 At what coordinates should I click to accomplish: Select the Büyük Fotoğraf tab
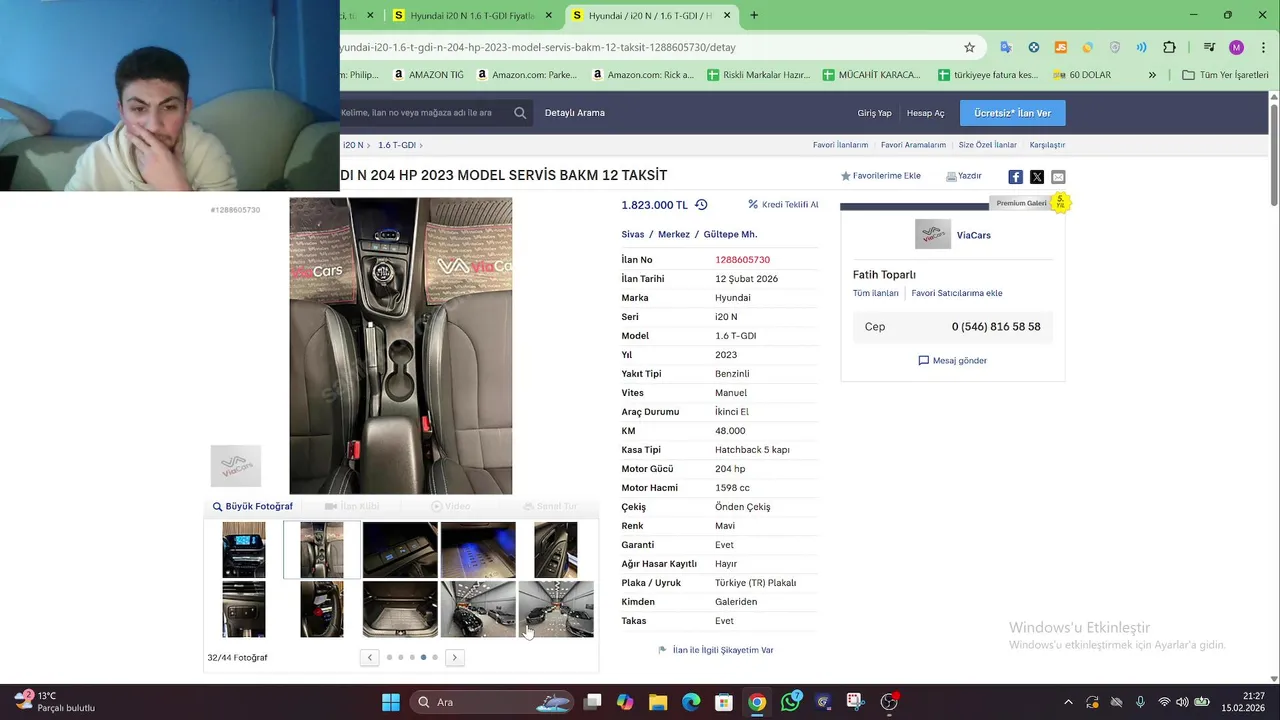[x=252, y=506]
